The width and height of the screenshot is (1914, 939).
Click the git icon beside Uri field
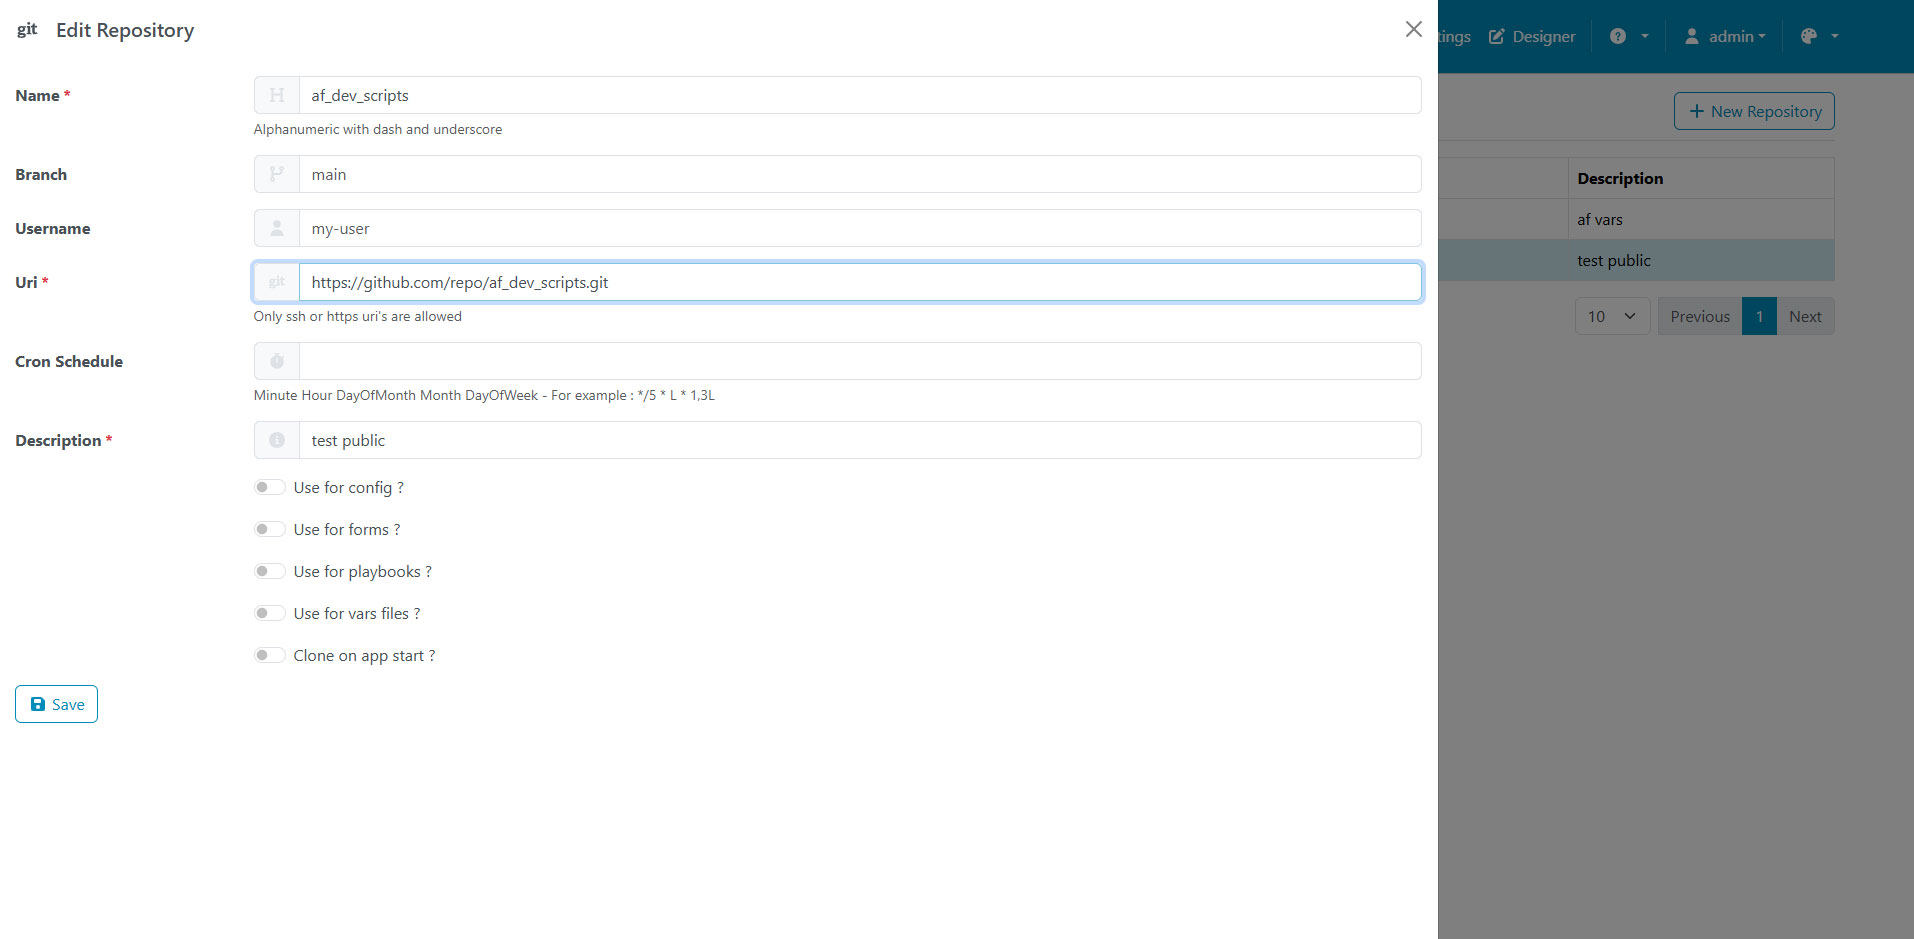tap(276, 282)
